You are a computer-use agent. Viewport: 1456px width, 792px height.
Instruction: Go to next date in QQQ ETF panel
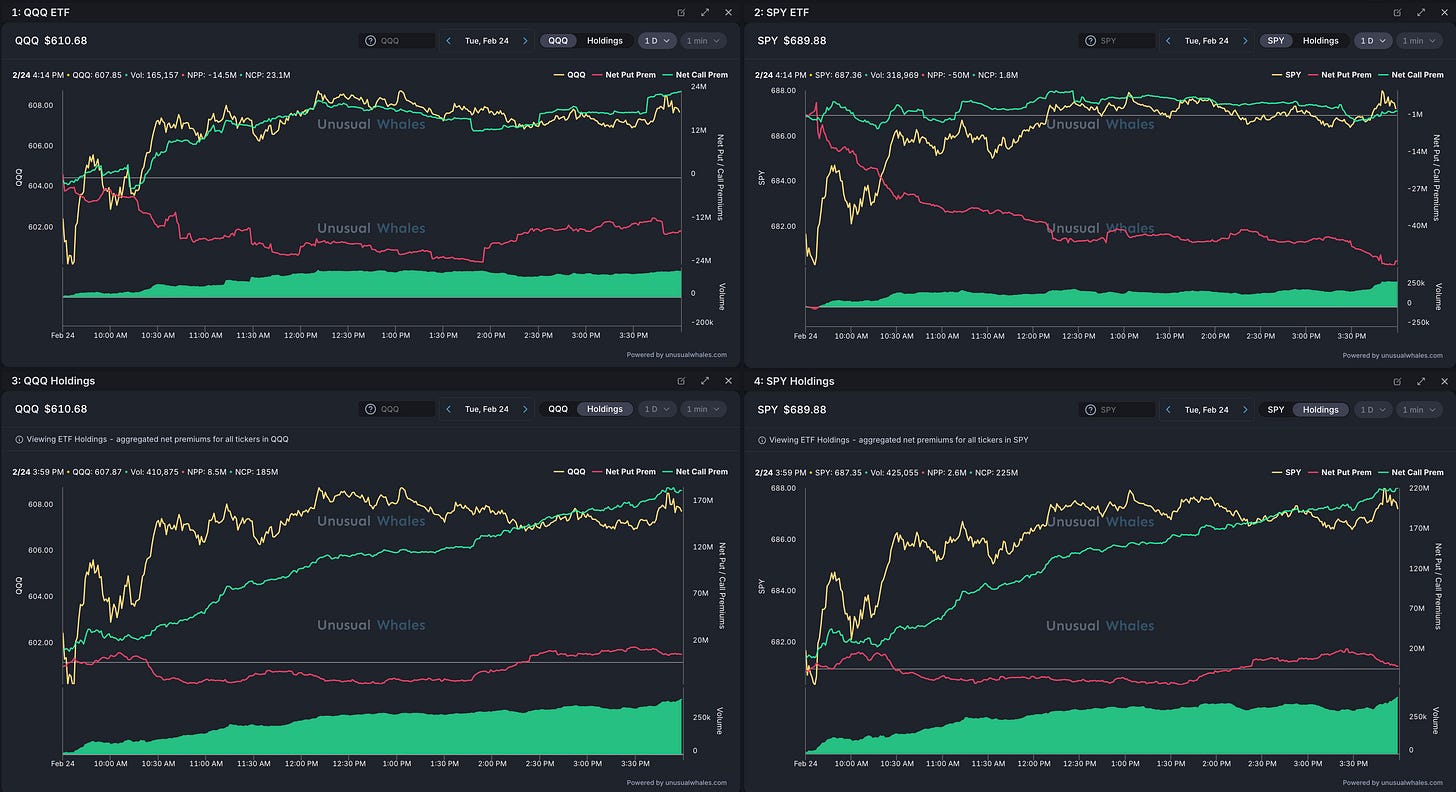coord(525,41)
